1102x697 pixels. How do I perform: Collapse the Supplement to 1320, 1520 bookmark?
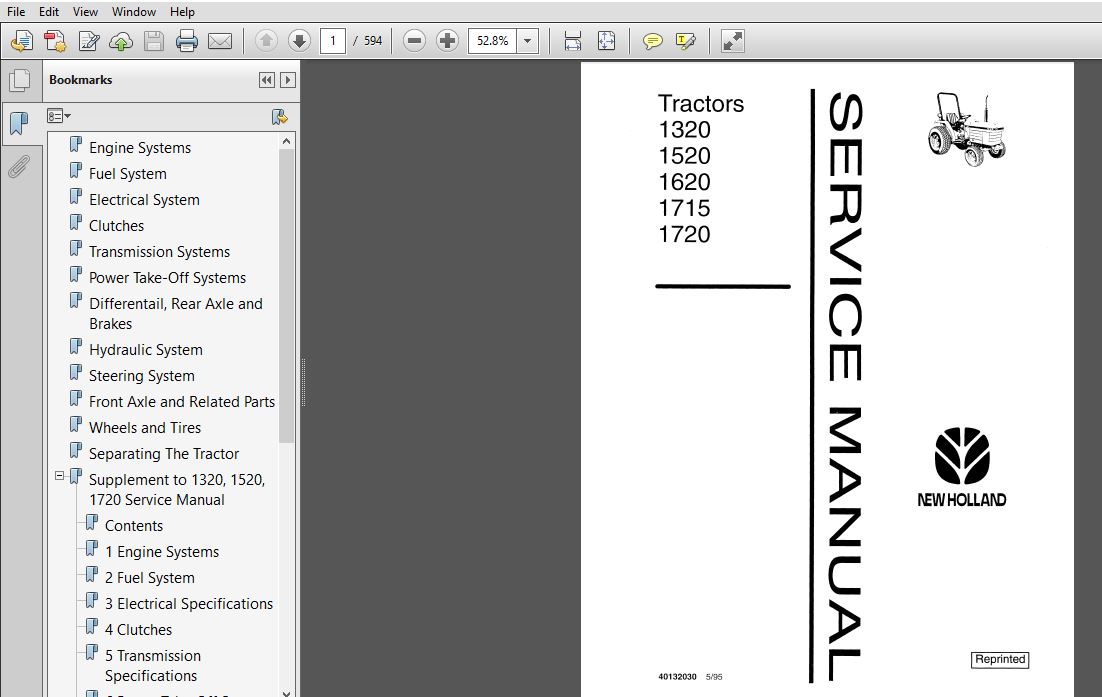[60, 476]
